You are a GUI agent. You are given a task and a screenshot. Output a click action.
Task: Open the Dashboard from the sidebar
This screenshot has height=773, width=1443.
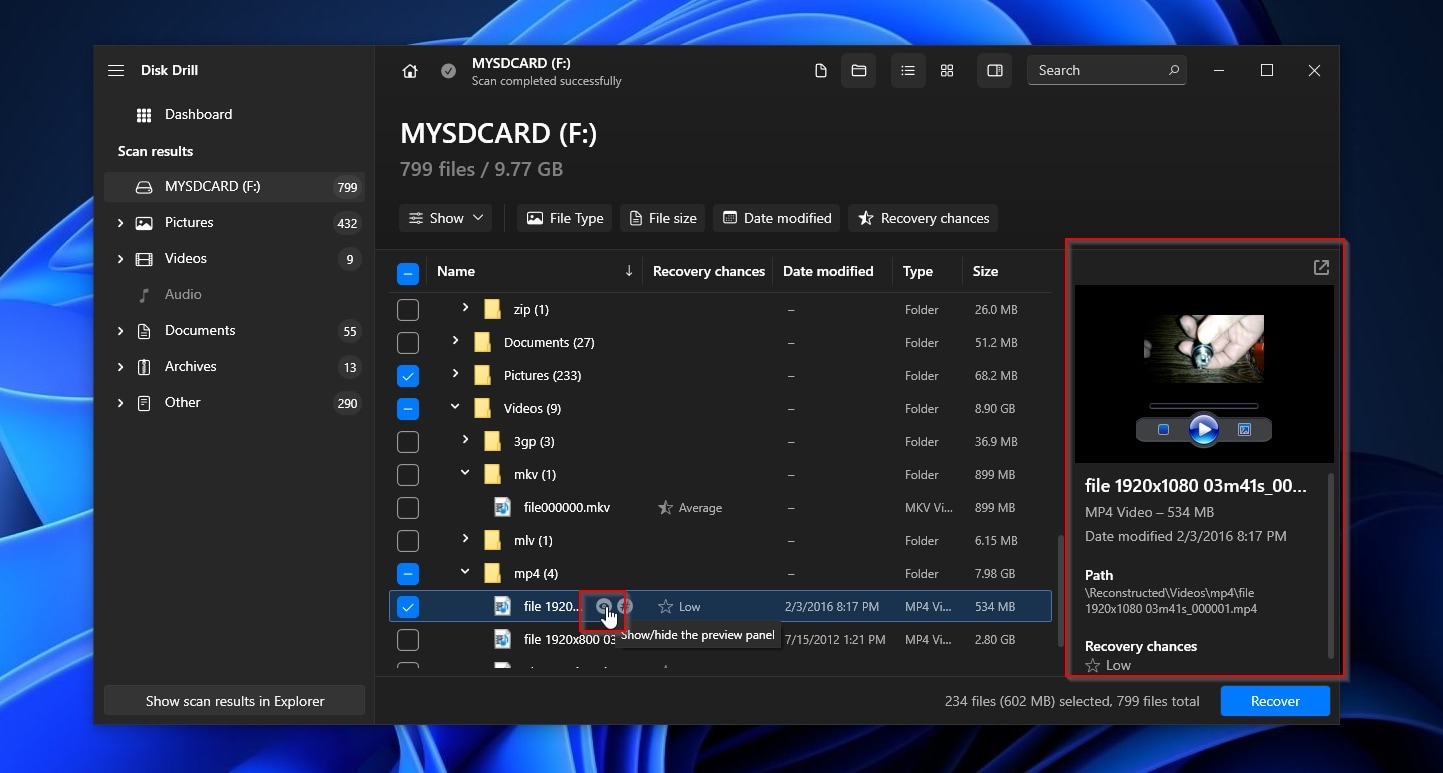pos(200,114)
